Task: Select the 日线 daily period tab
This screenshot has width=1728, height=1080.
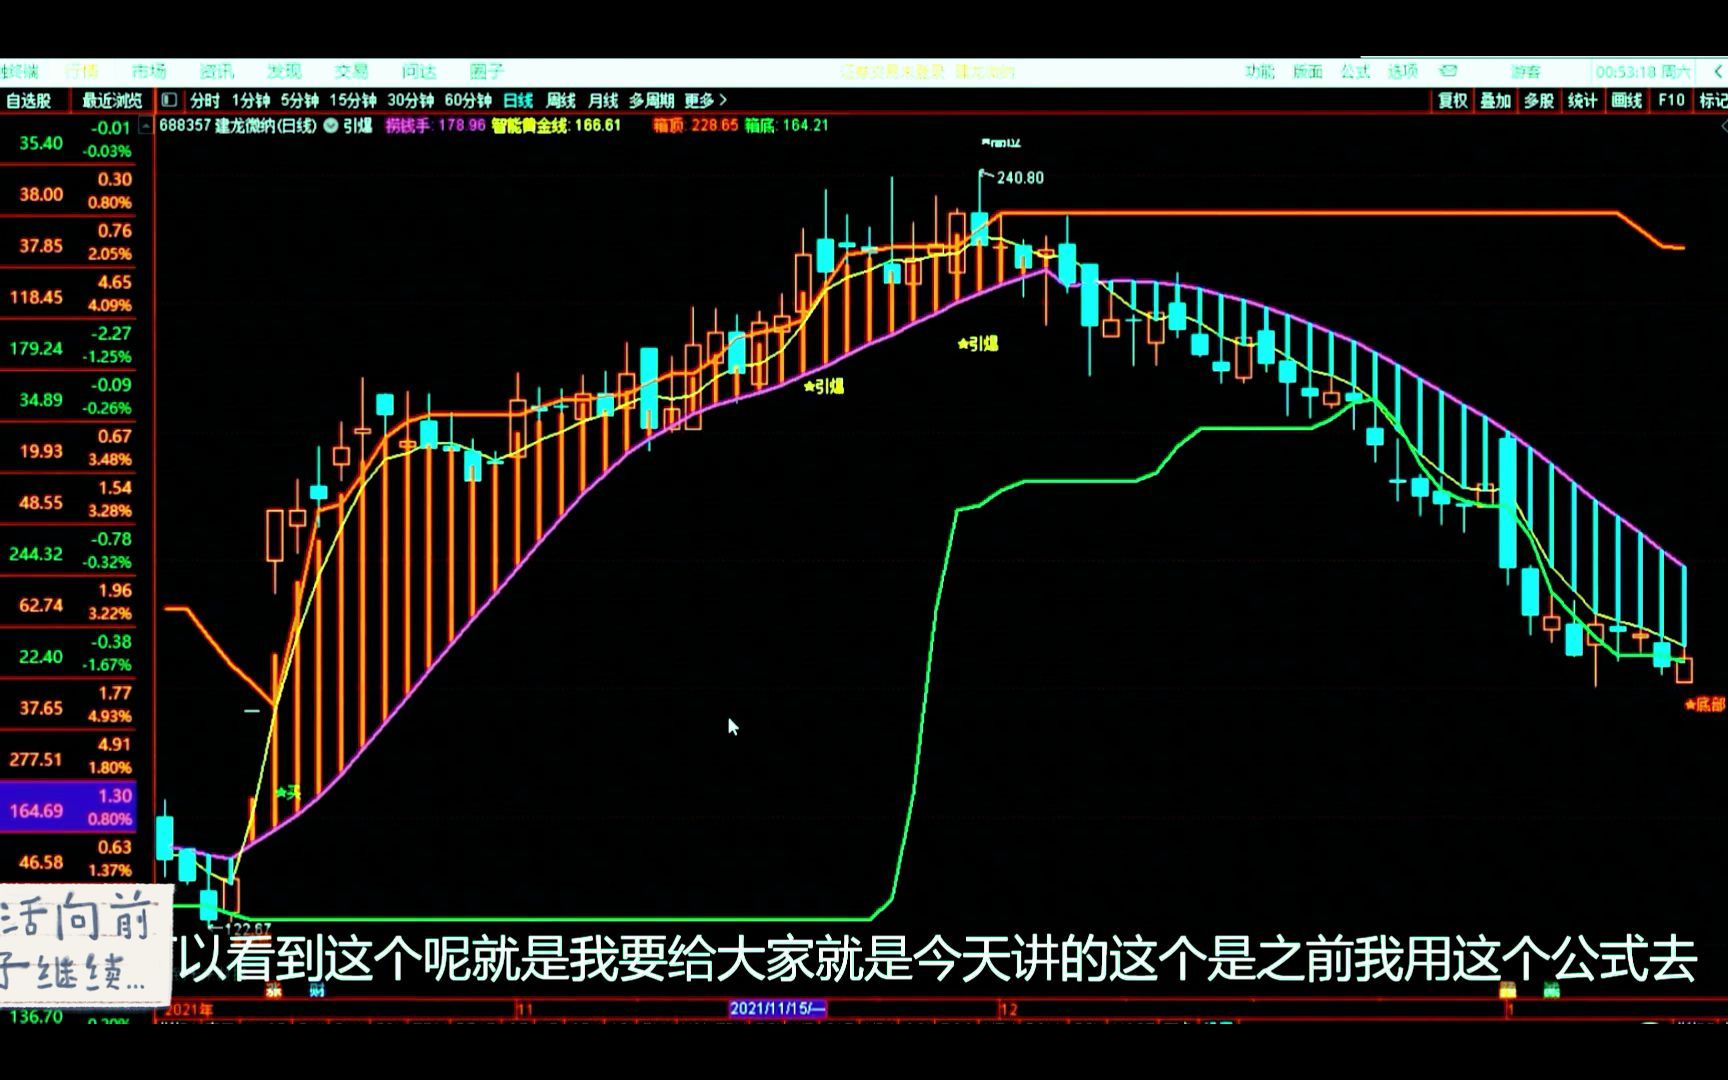Action: 518,100
